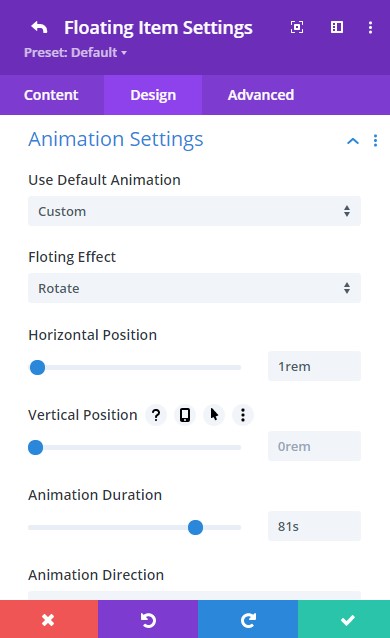Click the back arrow in header
Viewport: 390px width, 638px height.
point(39,28)
